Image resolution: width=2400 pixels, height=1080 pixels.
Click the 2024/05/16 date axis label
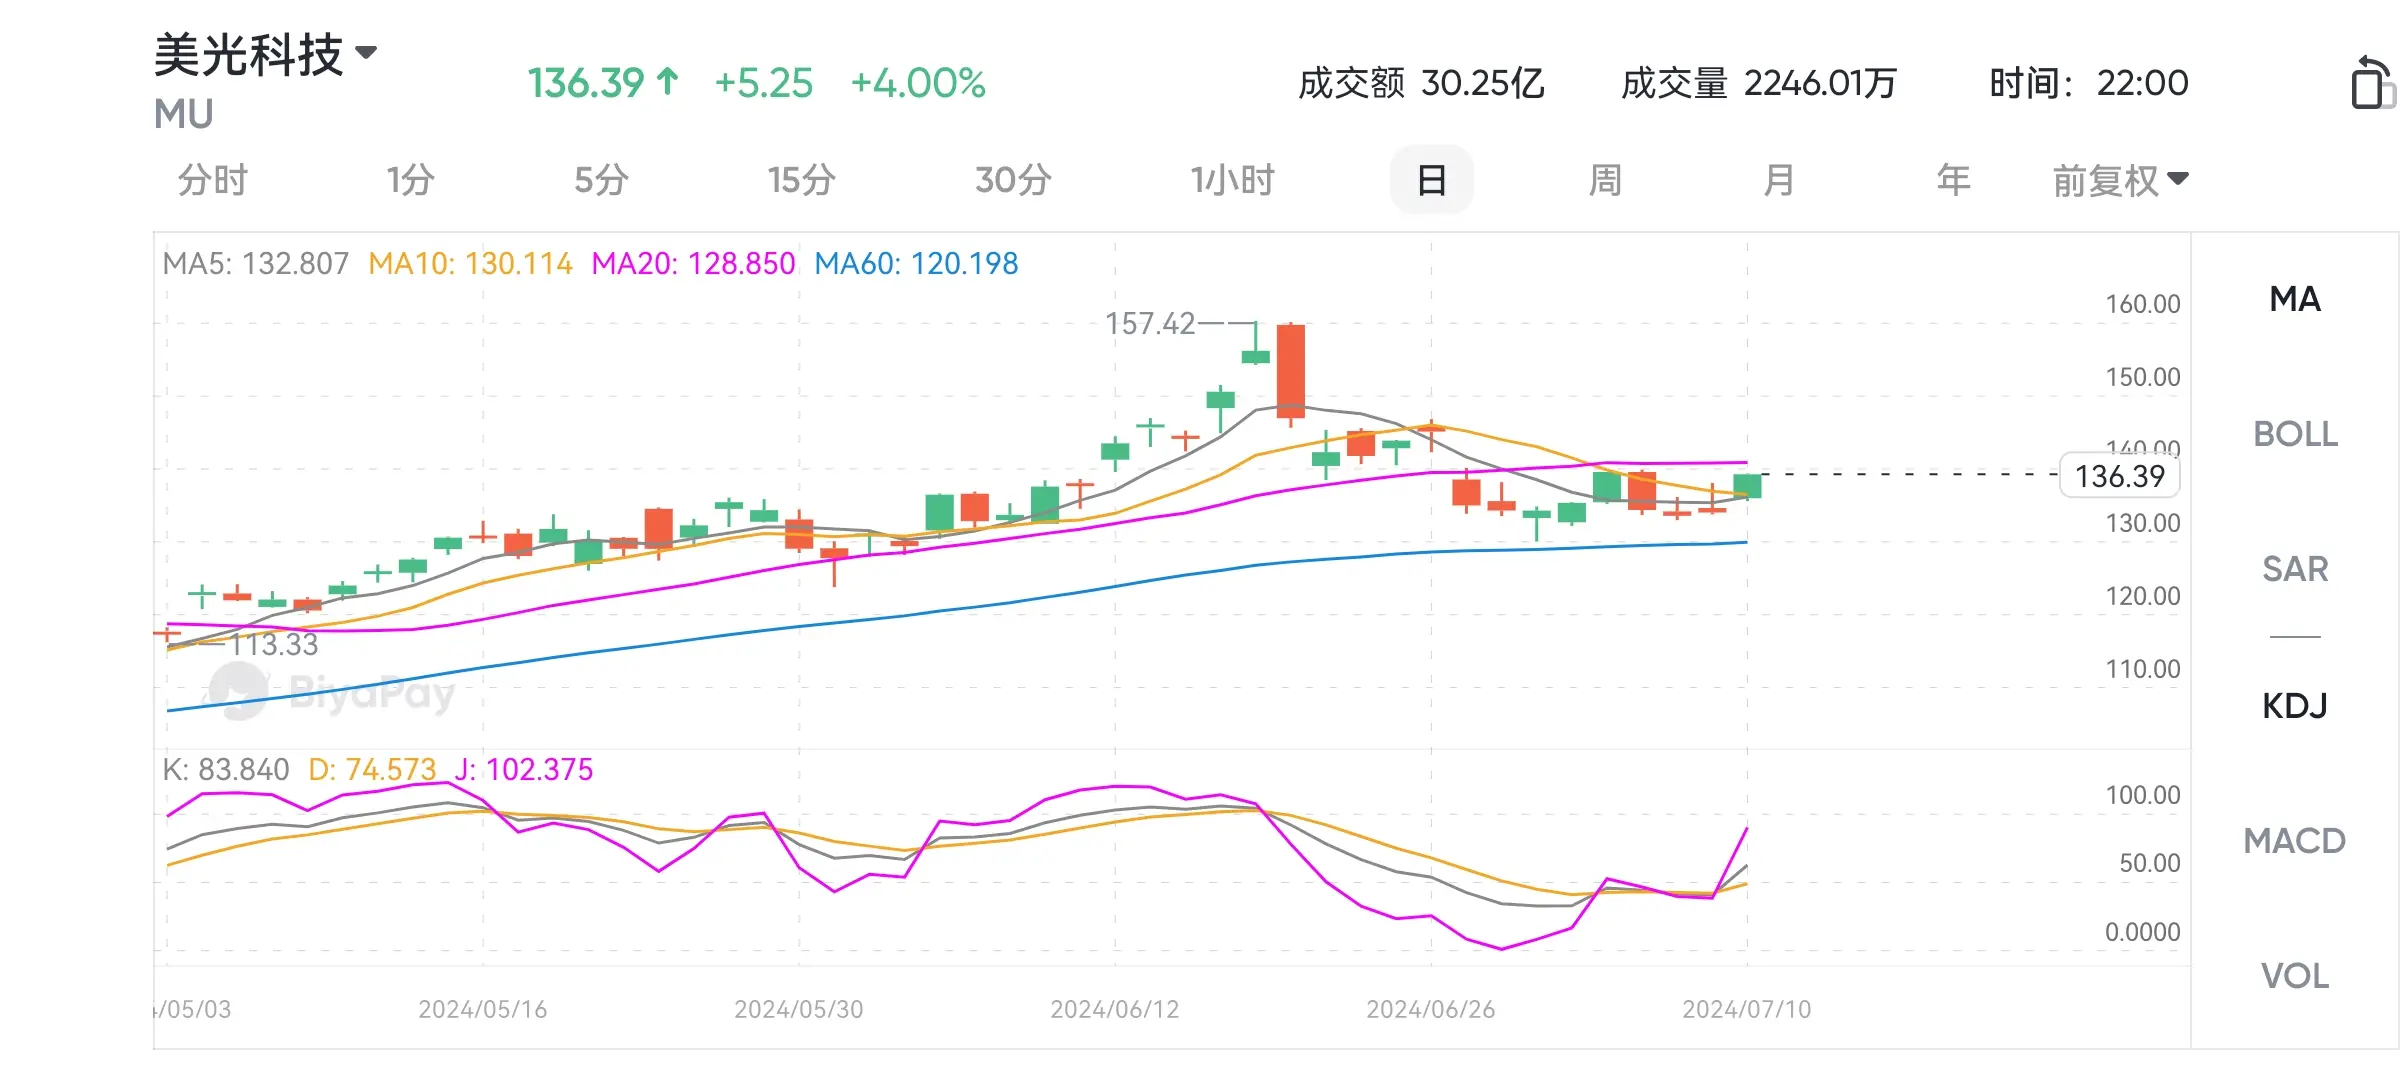(483, 1009)
